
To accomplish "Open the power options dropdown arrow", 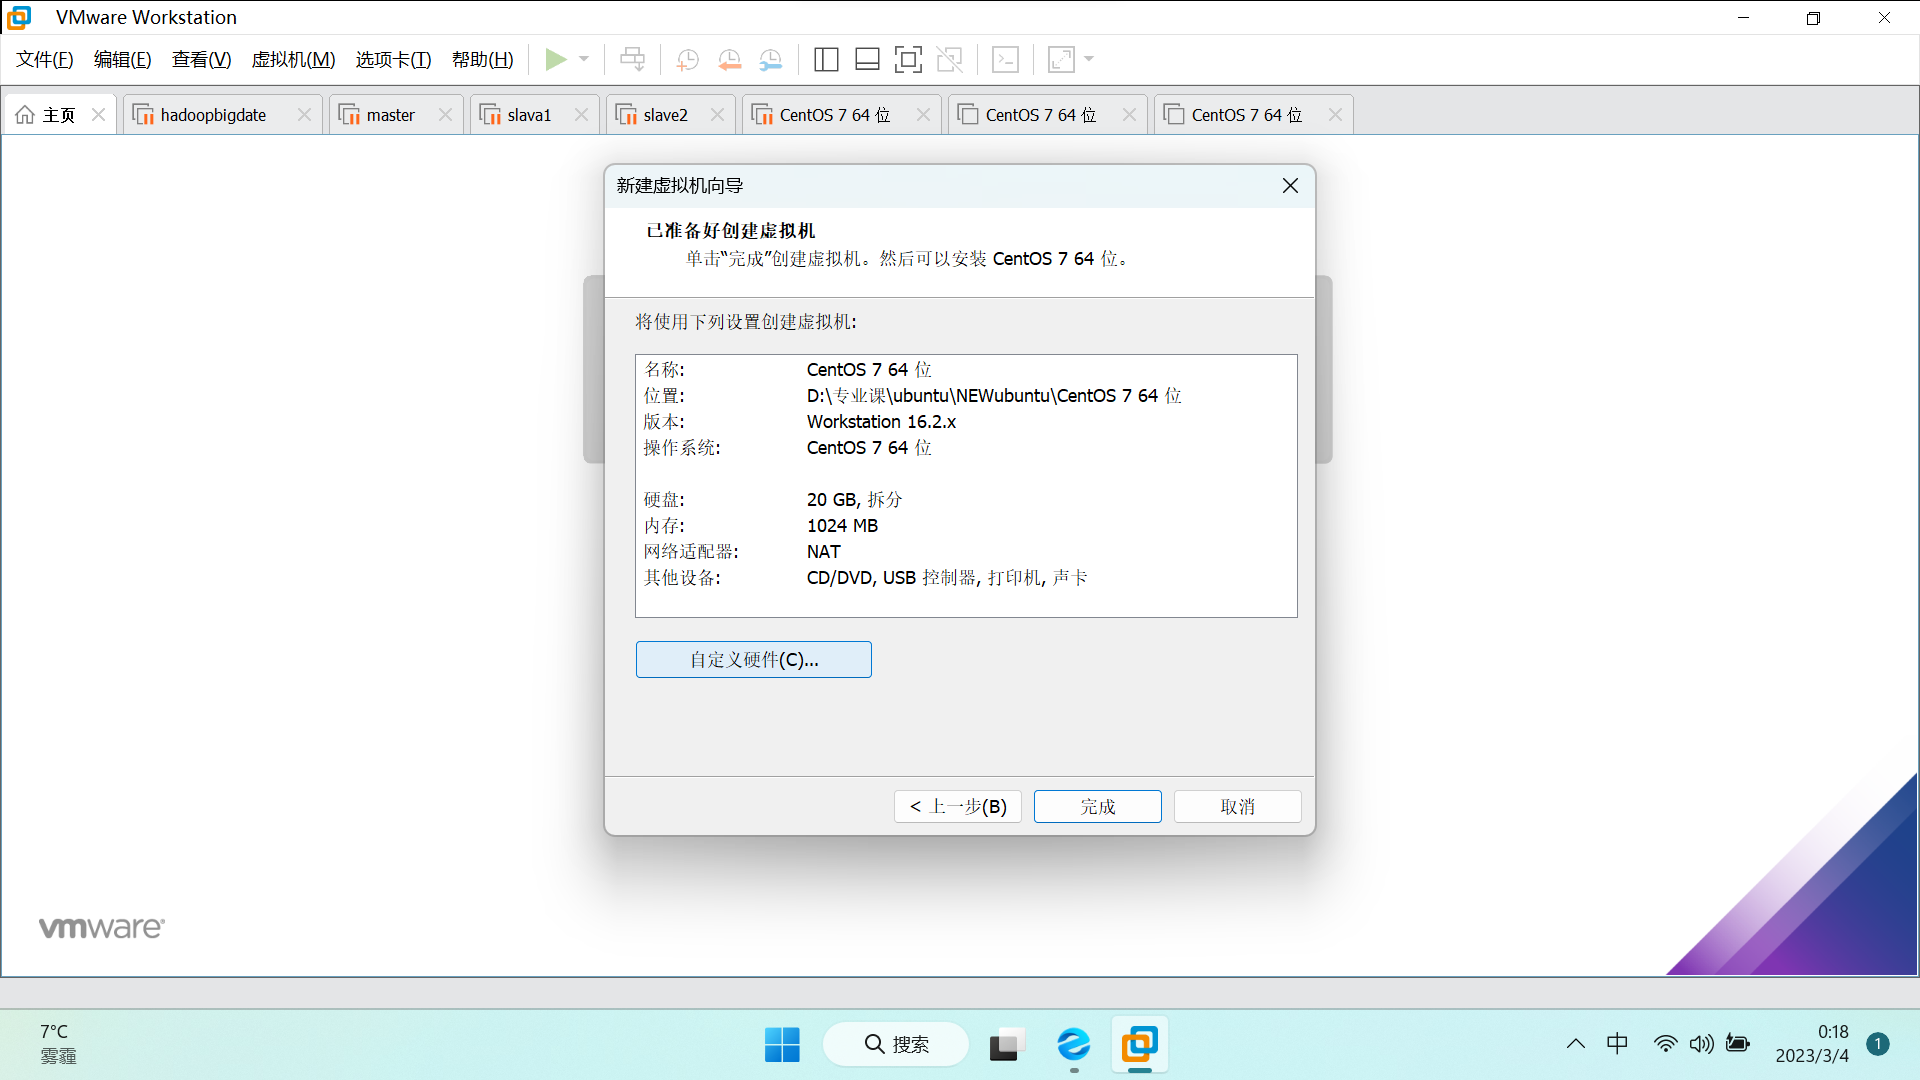I will 584,59.
